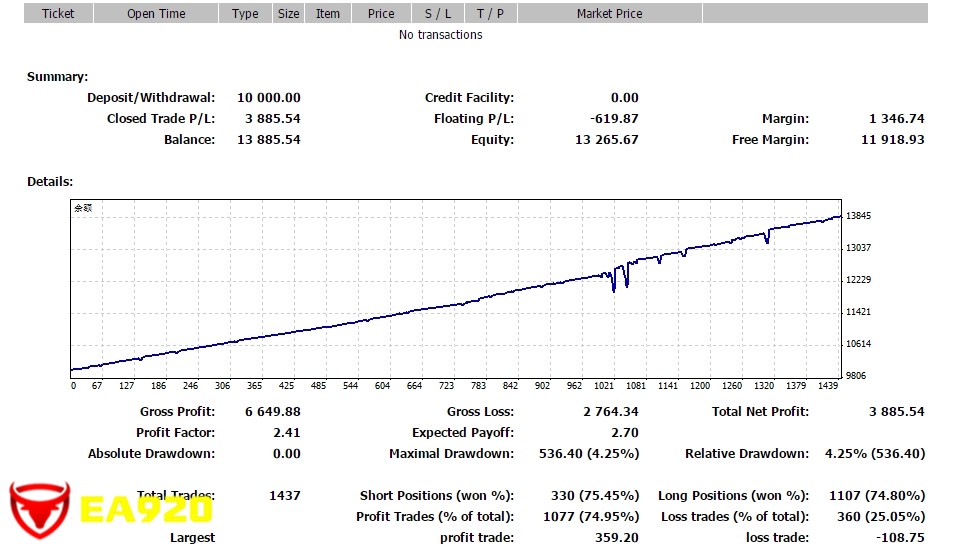
Task: Select the Free Margin value 11 918.93
Action: pyautogui.click(x=891, y=140)
